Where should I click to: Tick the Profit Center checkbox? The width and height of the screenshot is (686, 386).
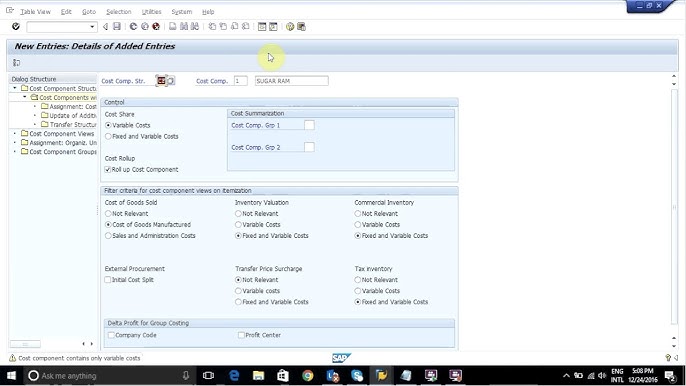pos(241,335)
